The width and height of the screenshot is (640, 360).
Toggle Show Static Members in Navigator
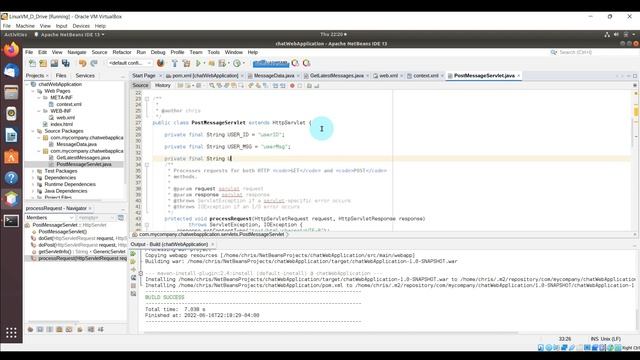tap(50, 329)
